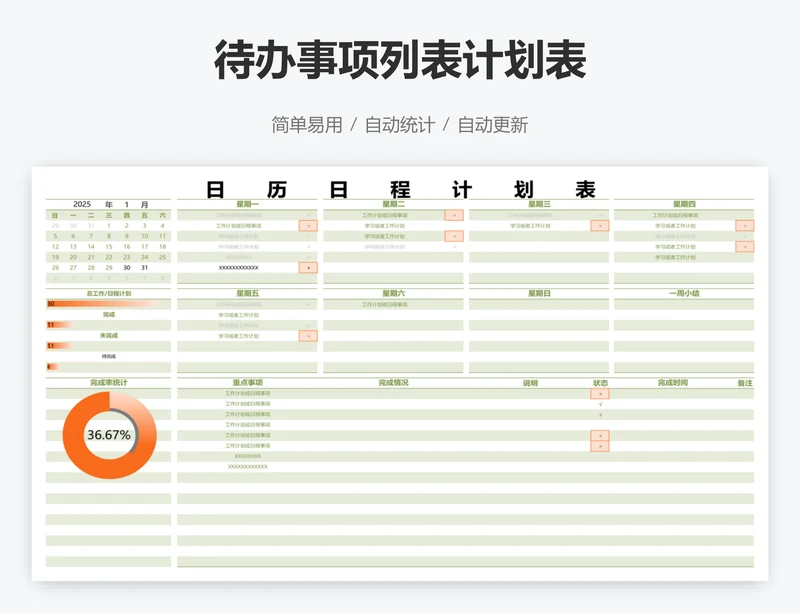The image size is (800, 613).
Task: Click the 待办事项列表计划表 main title
Action: tap(400, 60)
